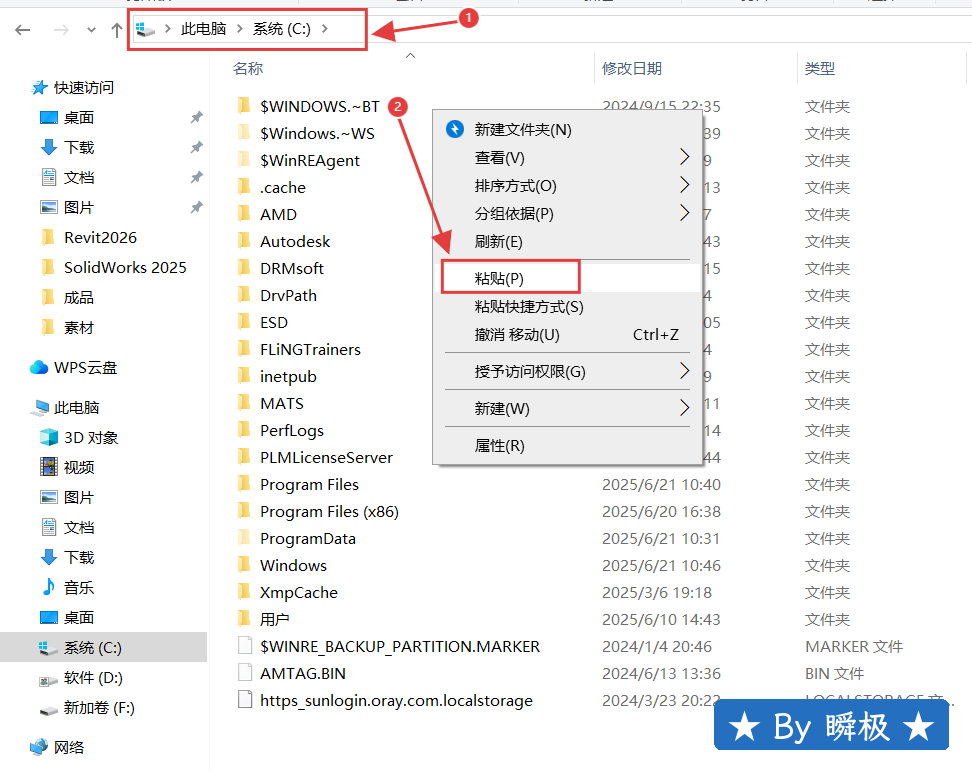Open Revit2026 folder in quick access

100,237
